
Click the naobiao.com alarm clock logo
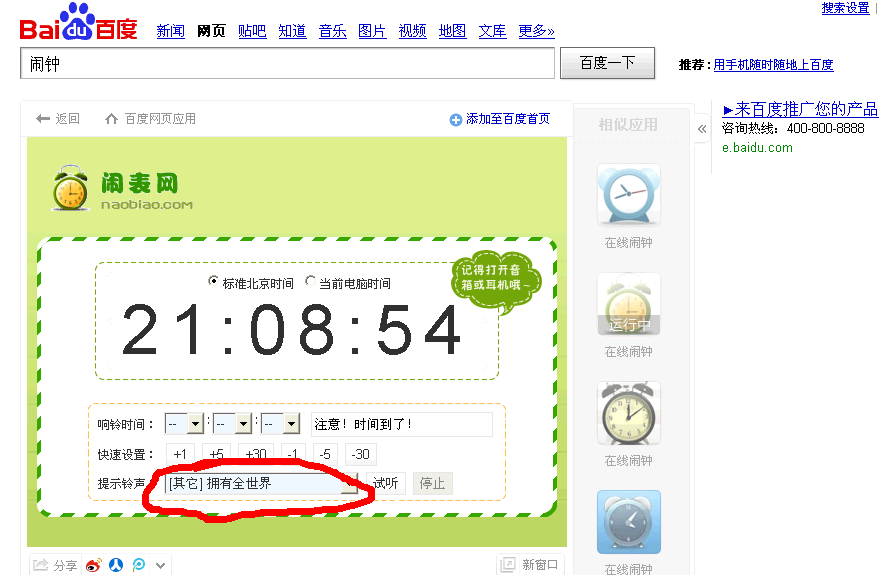coord(70,188)
